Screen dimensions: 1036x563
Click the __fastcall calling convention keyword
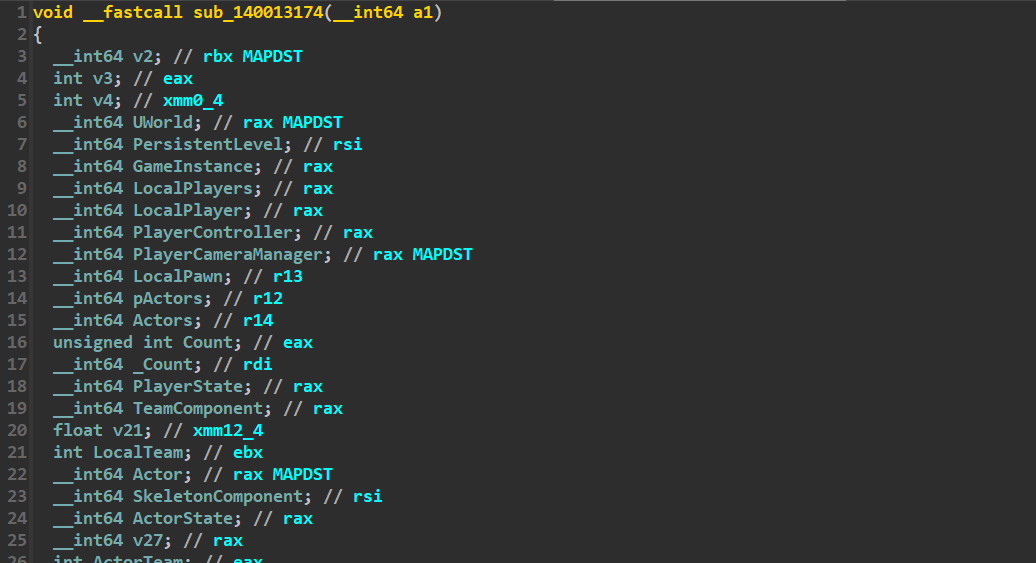[x=133, y=13]
